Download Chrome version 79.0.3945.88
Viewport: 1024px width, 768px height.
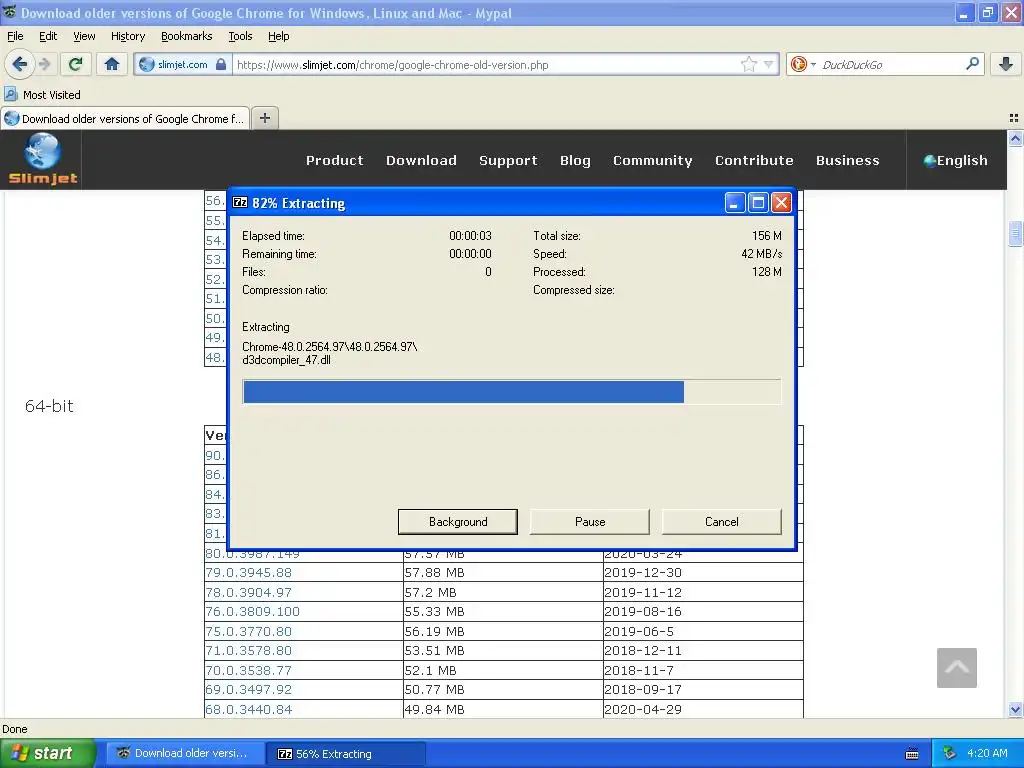pyautogui.click(x=249, y=573)
